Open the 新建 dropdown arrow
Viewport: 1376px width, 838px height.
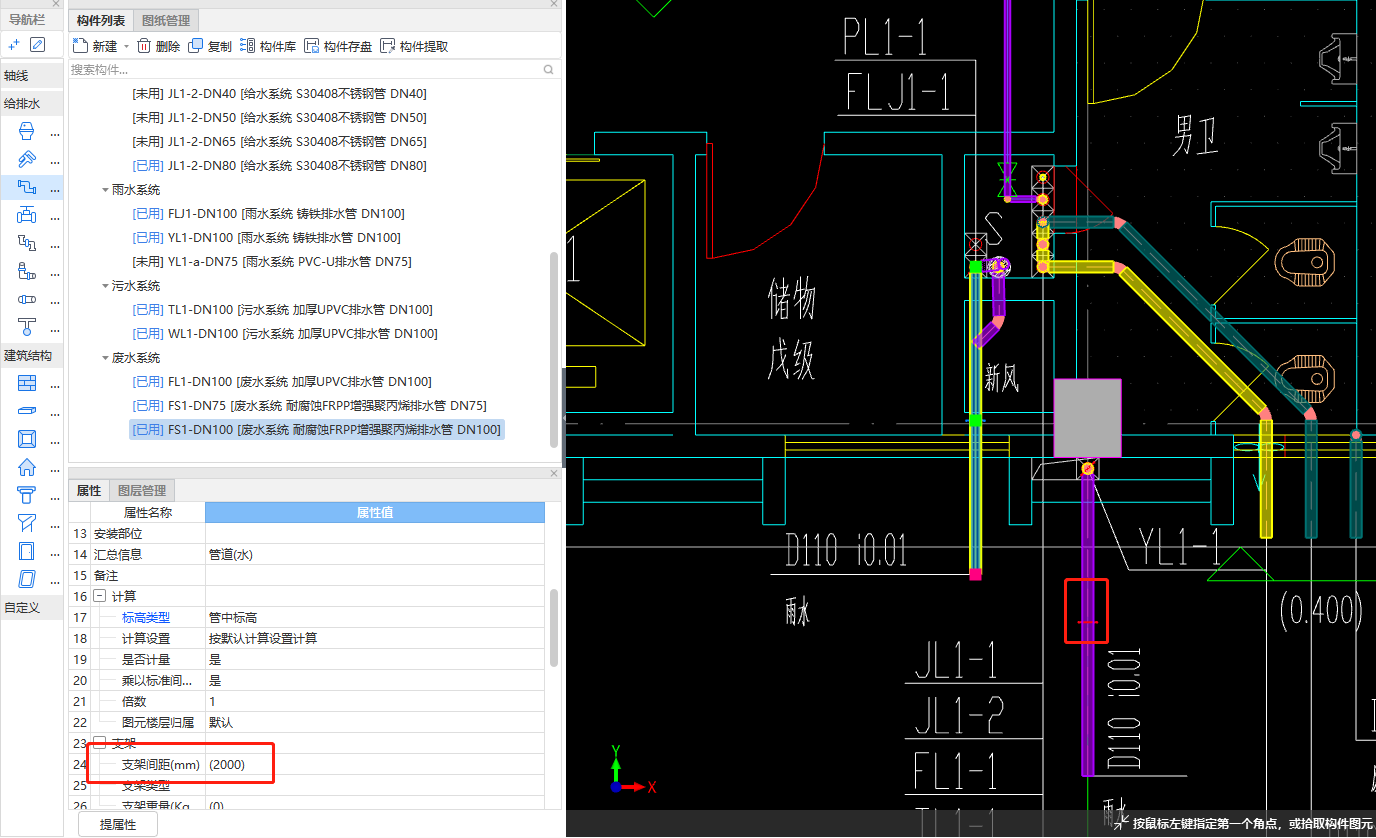[126, 46]
